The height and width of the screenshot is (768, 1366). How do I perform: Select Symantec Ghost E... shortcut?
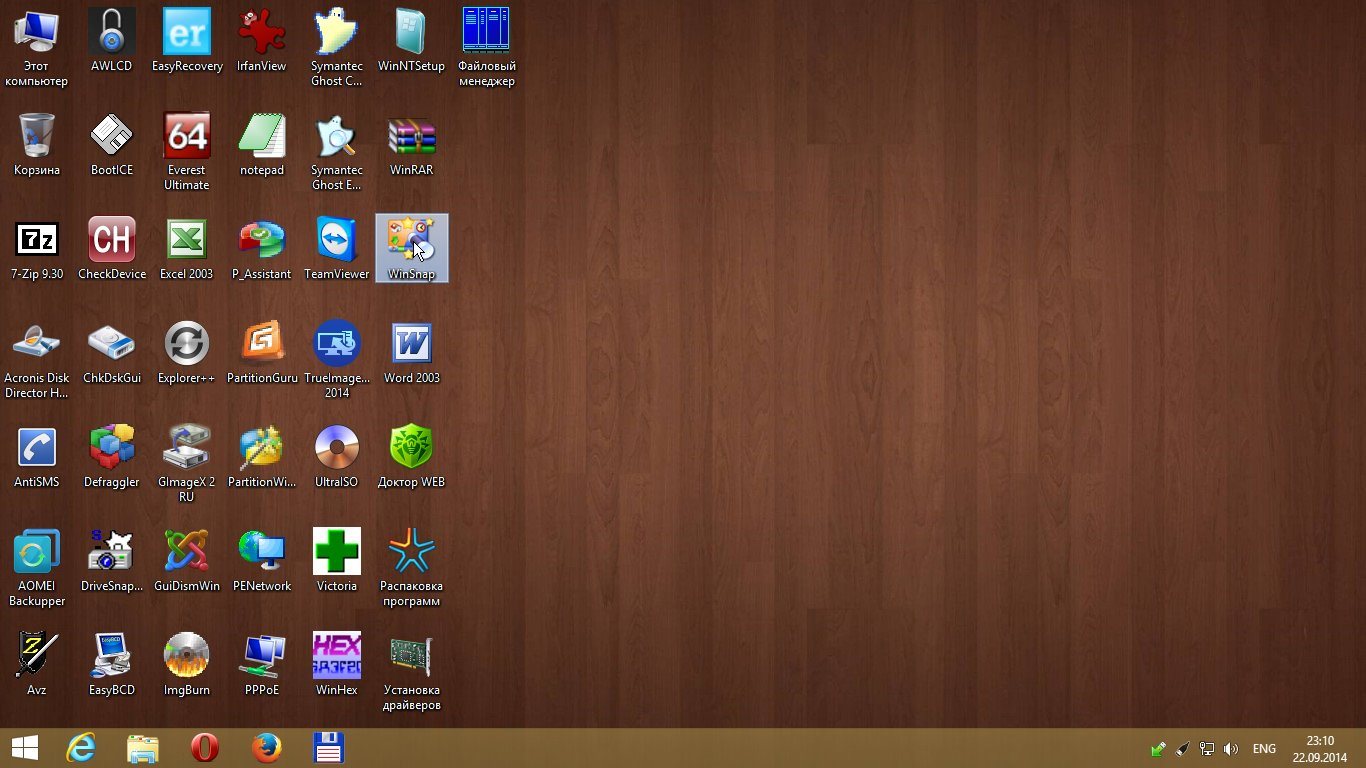pyautogui.click(x=337, y=151)
